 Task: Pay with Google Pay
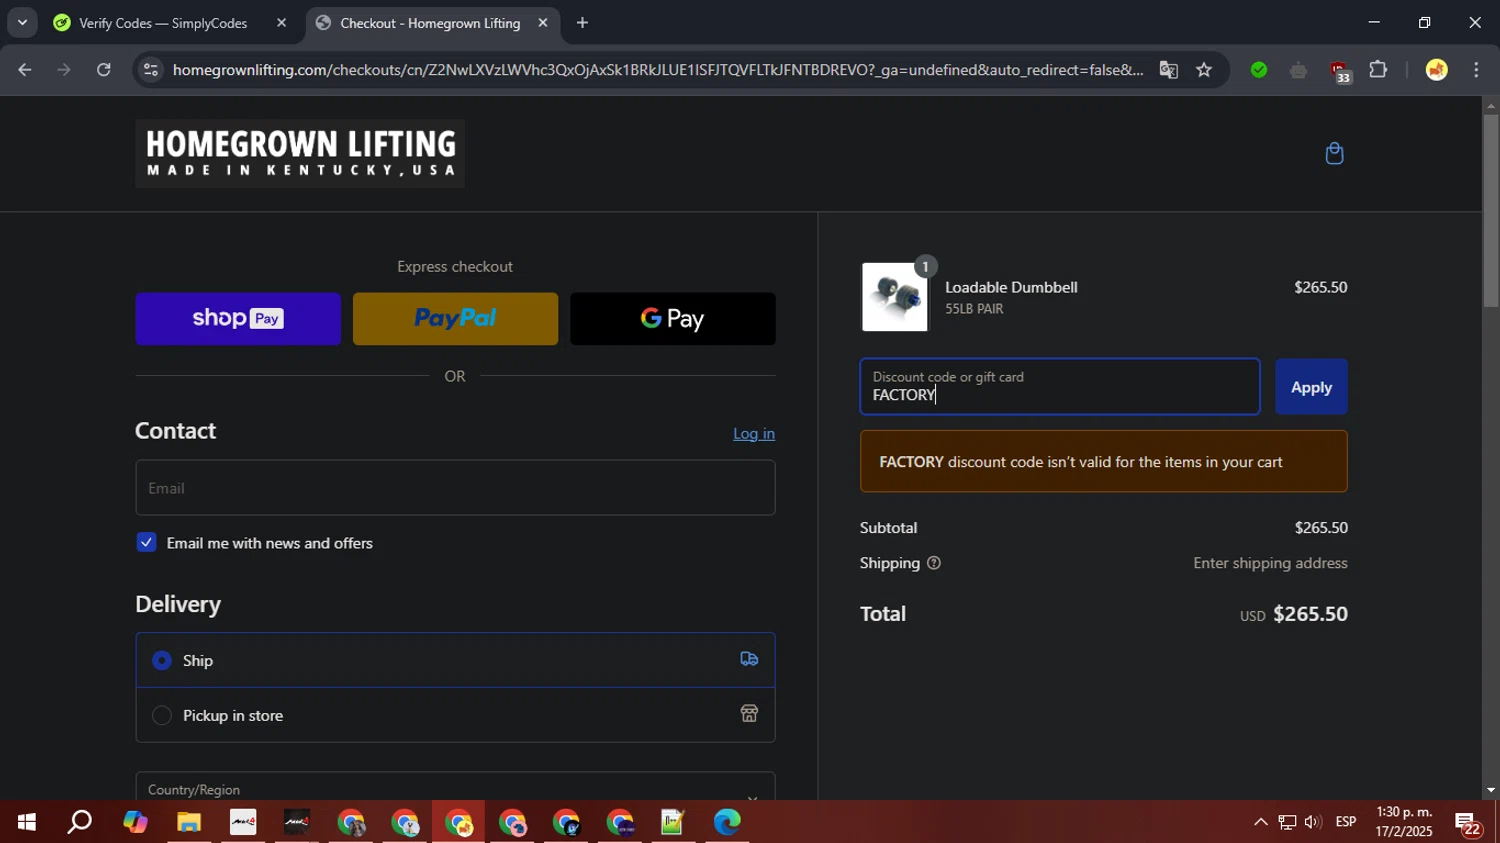tap(673, 318)
